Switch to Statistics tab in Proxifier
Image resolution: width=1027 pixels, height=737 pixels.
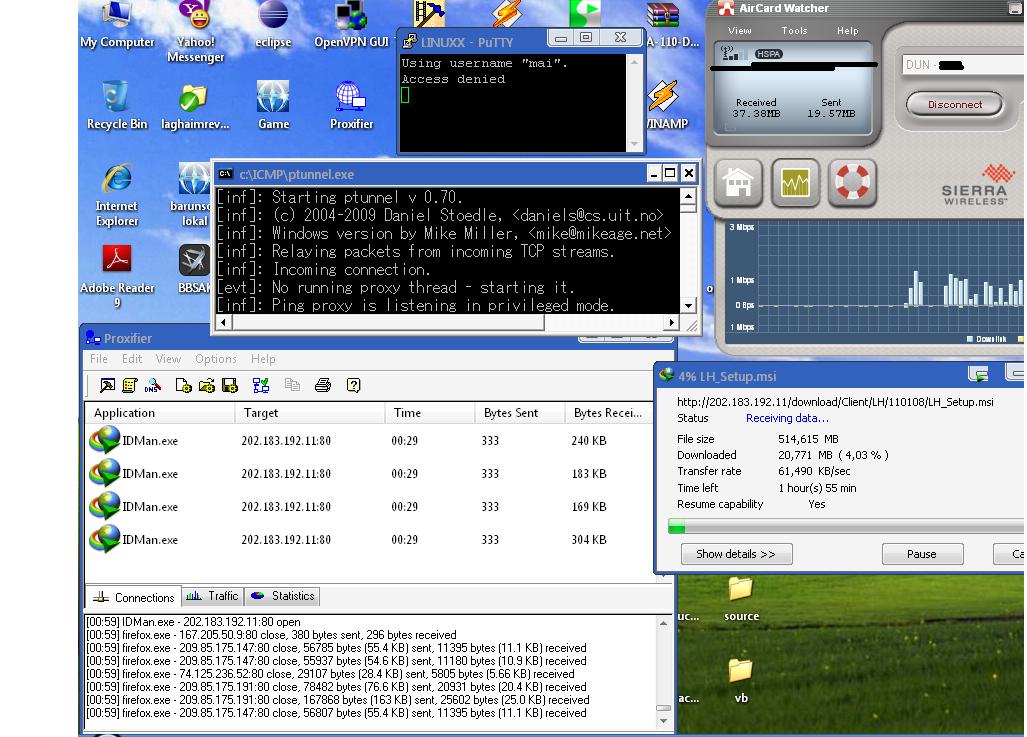[282, 596]
